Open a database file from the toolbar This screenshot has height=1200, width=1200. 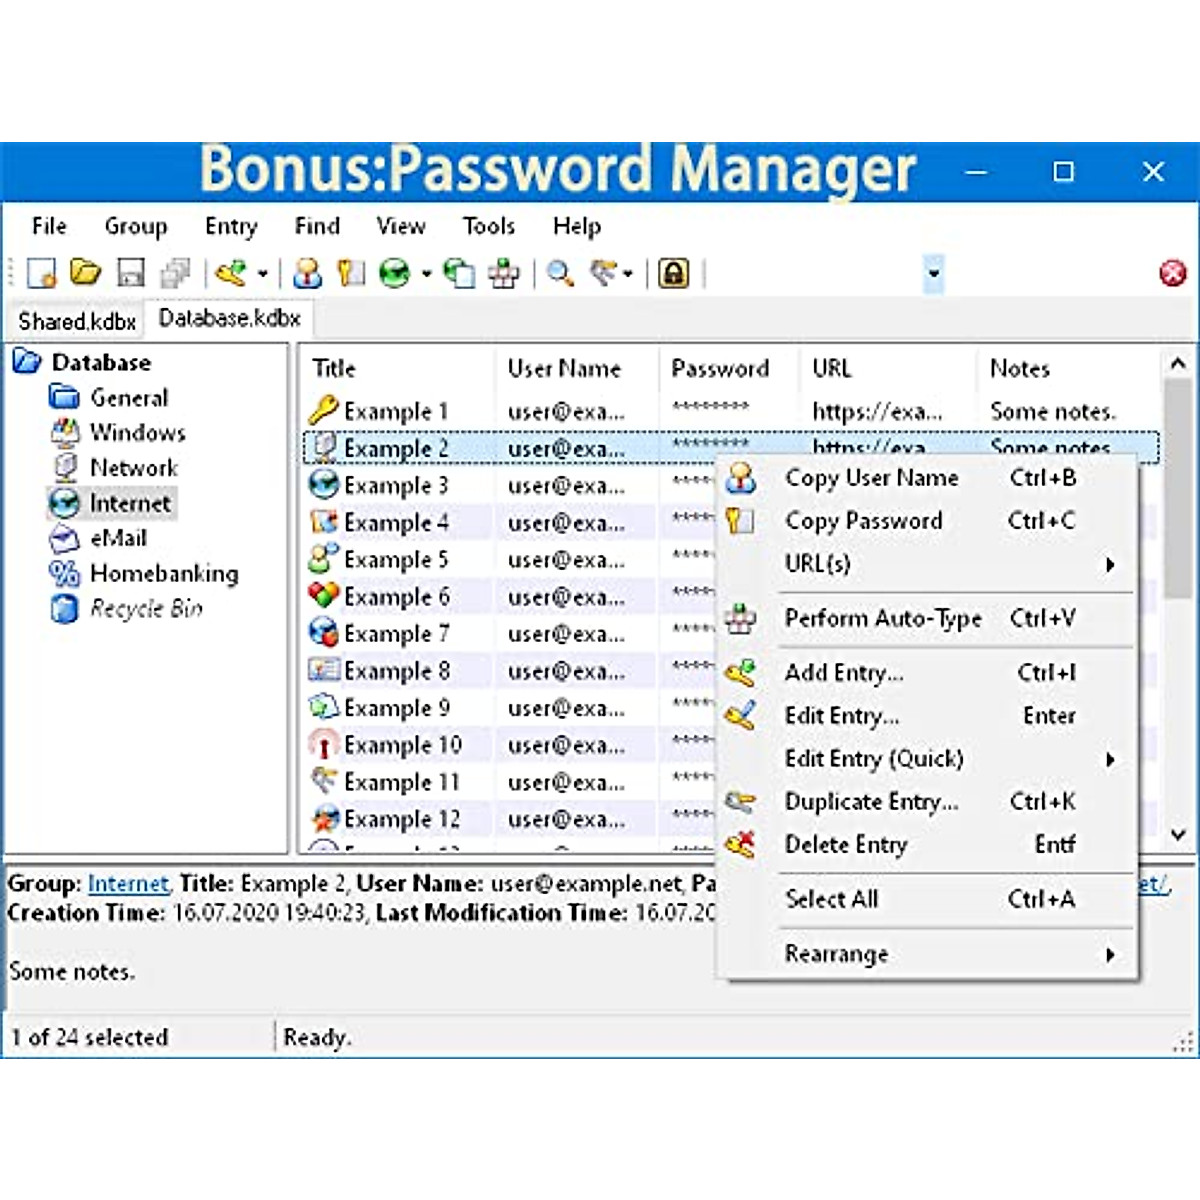[x=85, y=273]
